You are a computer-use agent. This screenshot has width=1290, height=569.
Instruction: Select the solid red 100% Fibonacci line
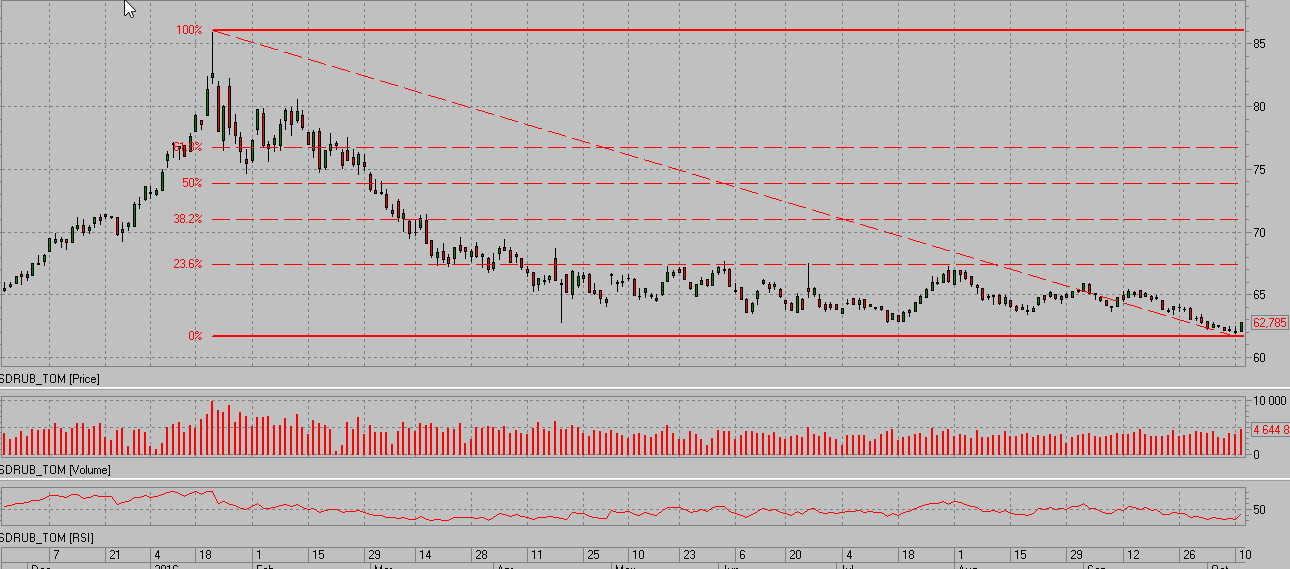[x=728, y=30]
